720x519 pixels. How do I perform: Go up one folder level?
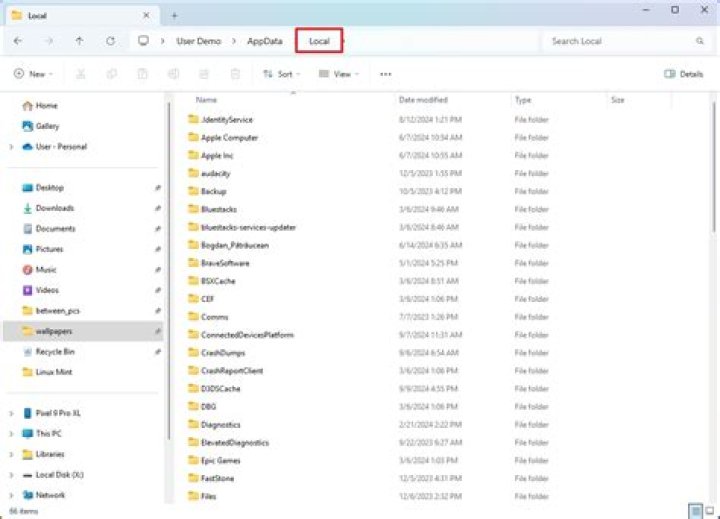pos(79,41)
